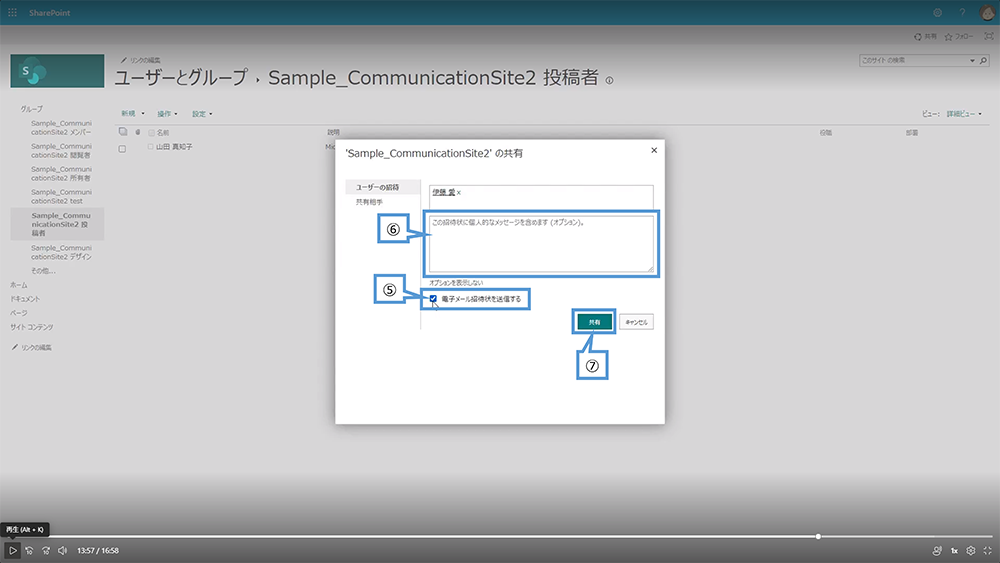Open the 設定 dropdown menu
Image resolution: width=1000 pixels, height=563 pixels.
pos(203,113)
